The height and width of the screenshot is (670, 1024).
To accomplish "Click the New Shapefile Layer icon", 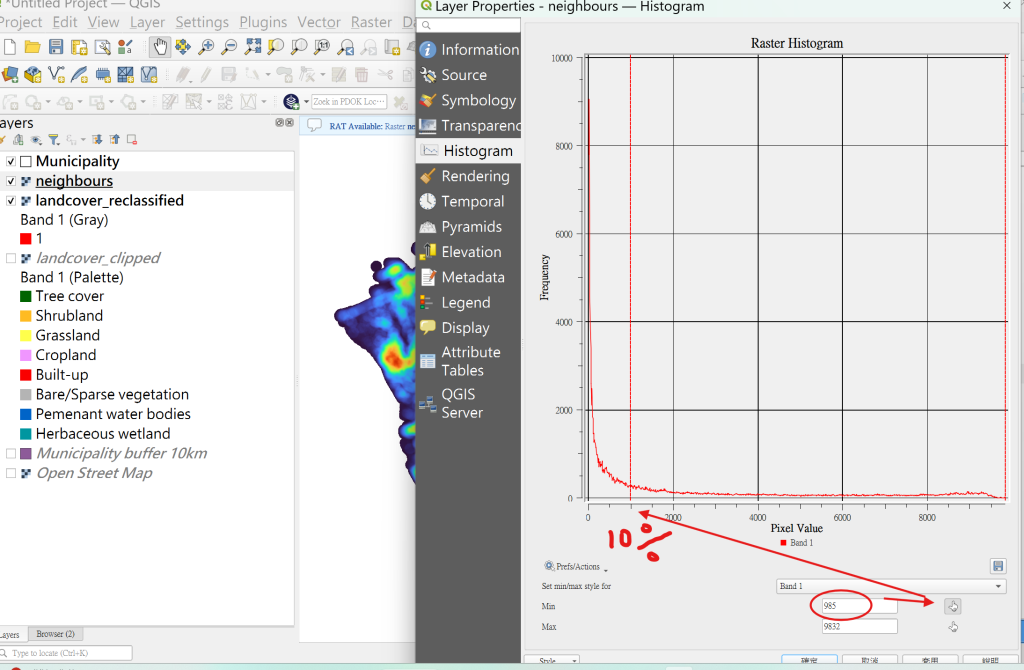I will [56, 74].
